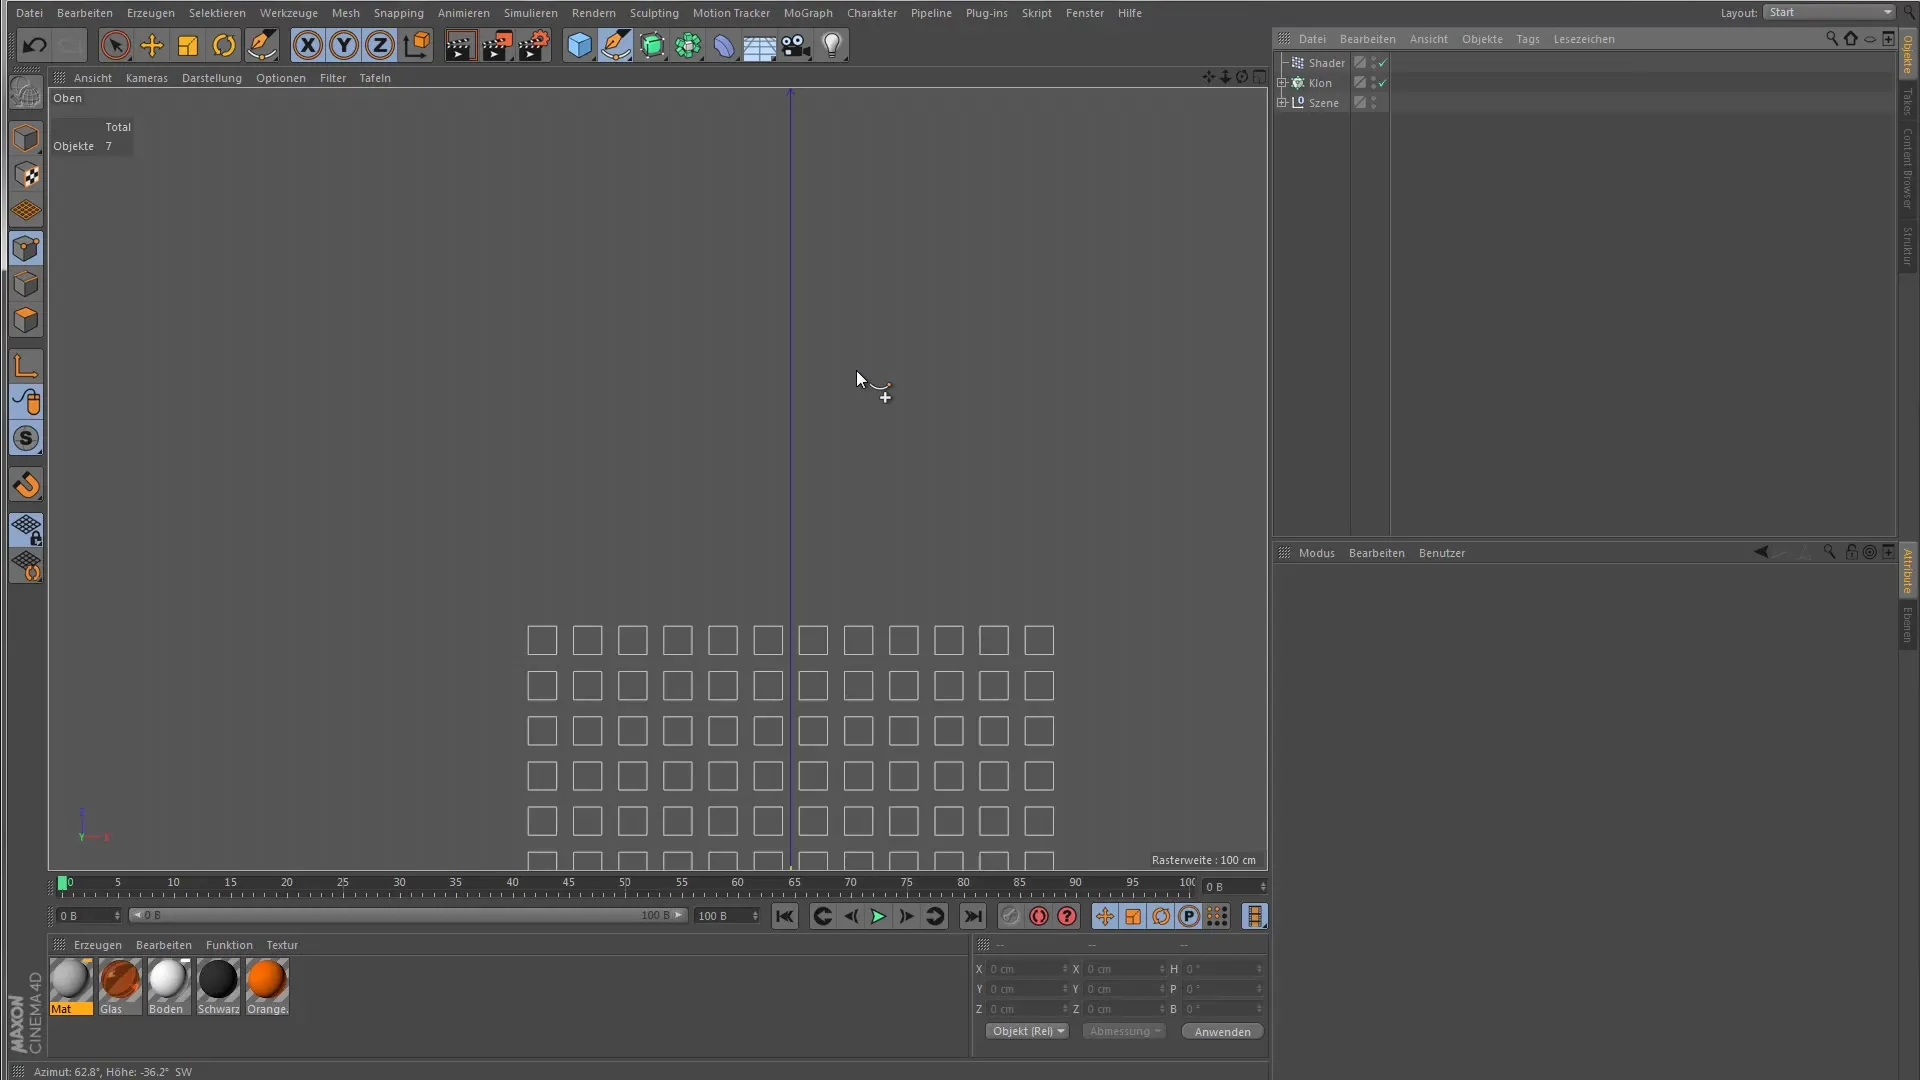Click the green array cloner icon

[x=688, y=45]
